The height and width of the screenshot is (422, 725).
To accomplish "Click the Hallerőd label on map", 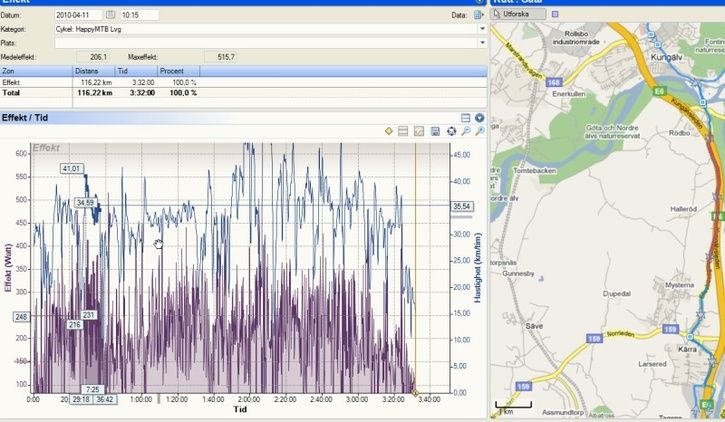I will (x=683, y=209).
